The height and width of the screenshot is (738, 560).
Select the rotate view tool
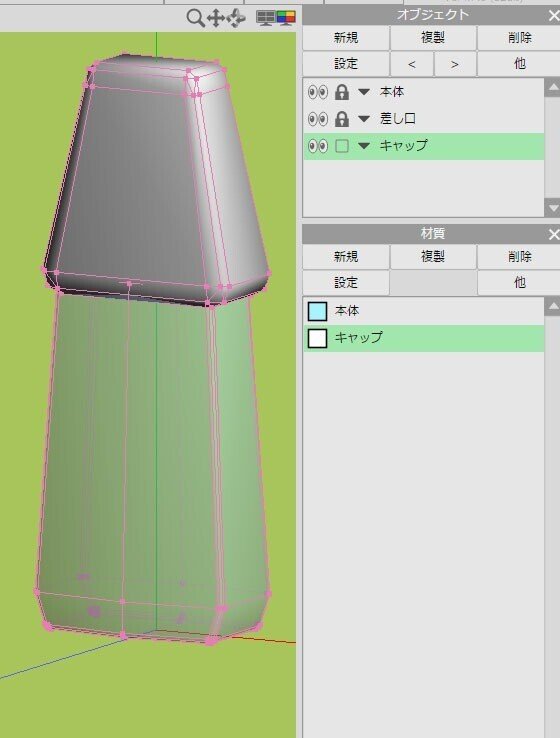(x=236, y=18)
